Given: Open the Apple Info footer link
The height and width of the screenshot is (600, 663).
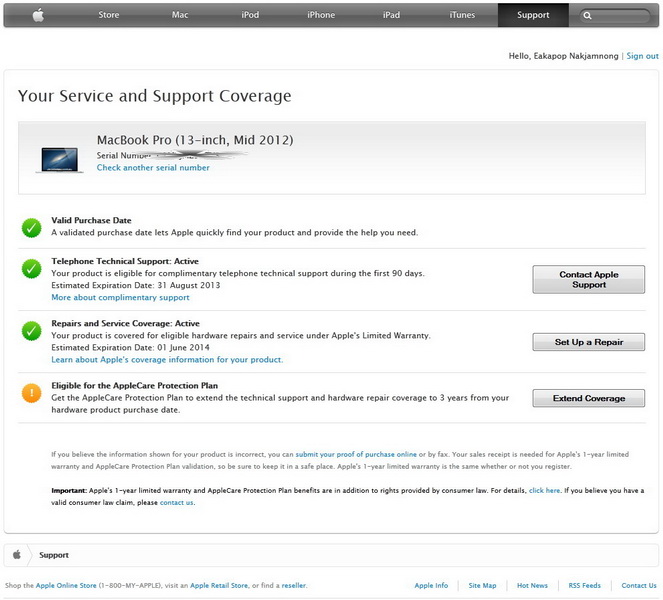Looking at the screenshot, I should click(431, 585).
